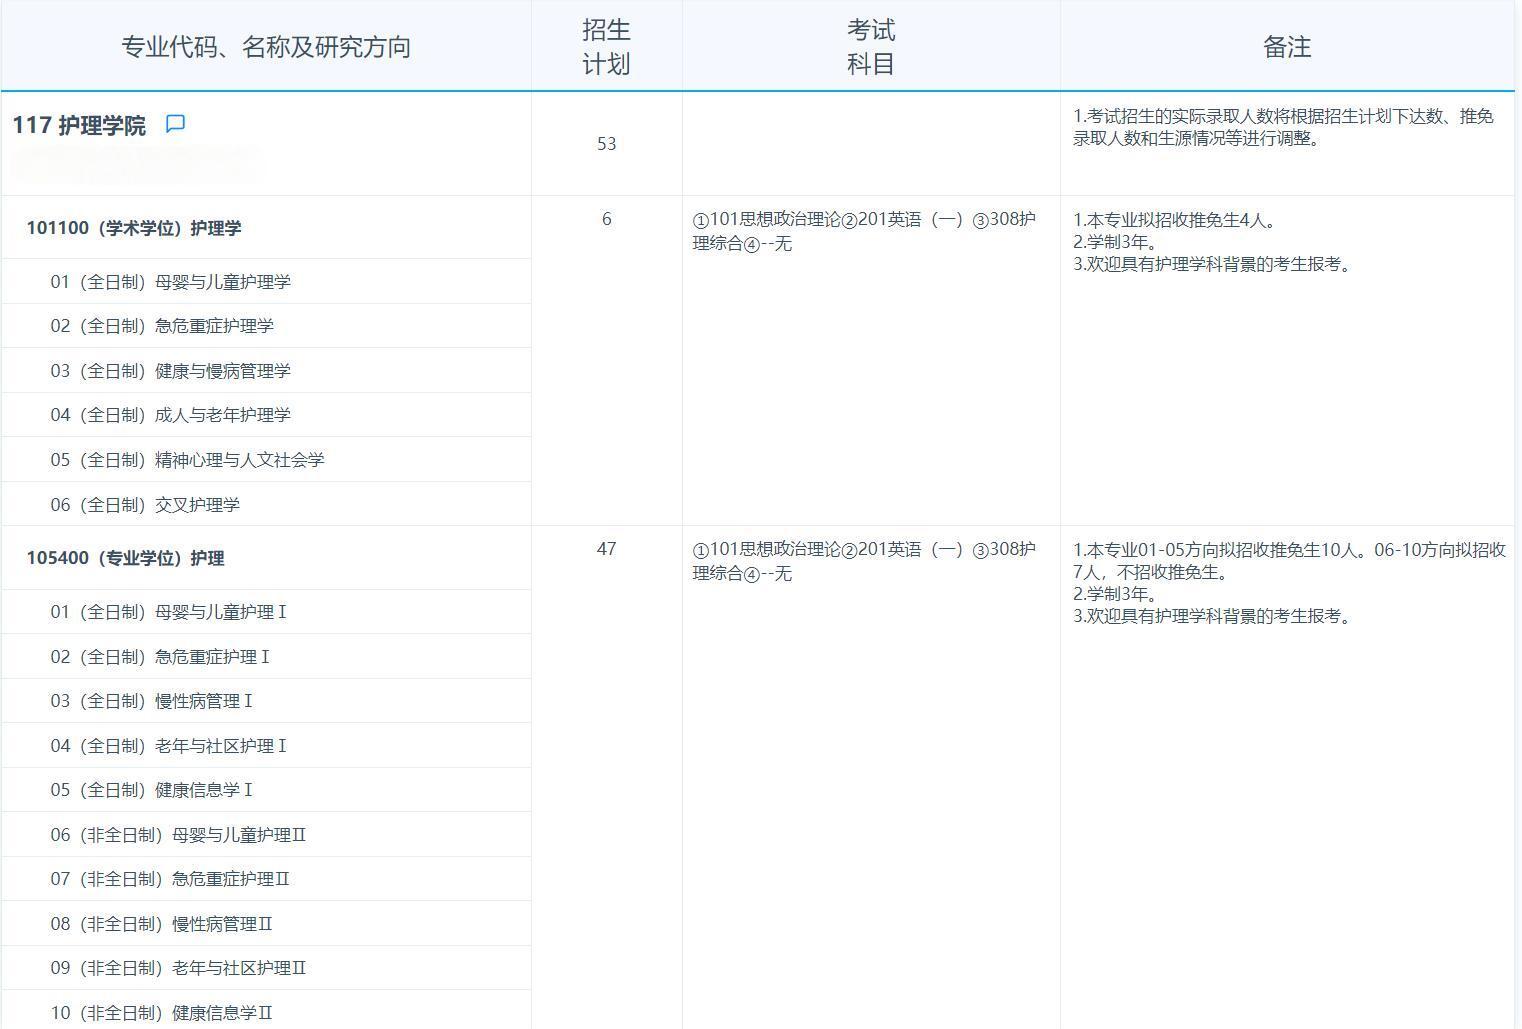Select the 105400 (专业学位) 护理 program
Viewport: 1522px width, 1029px height.
126,559
